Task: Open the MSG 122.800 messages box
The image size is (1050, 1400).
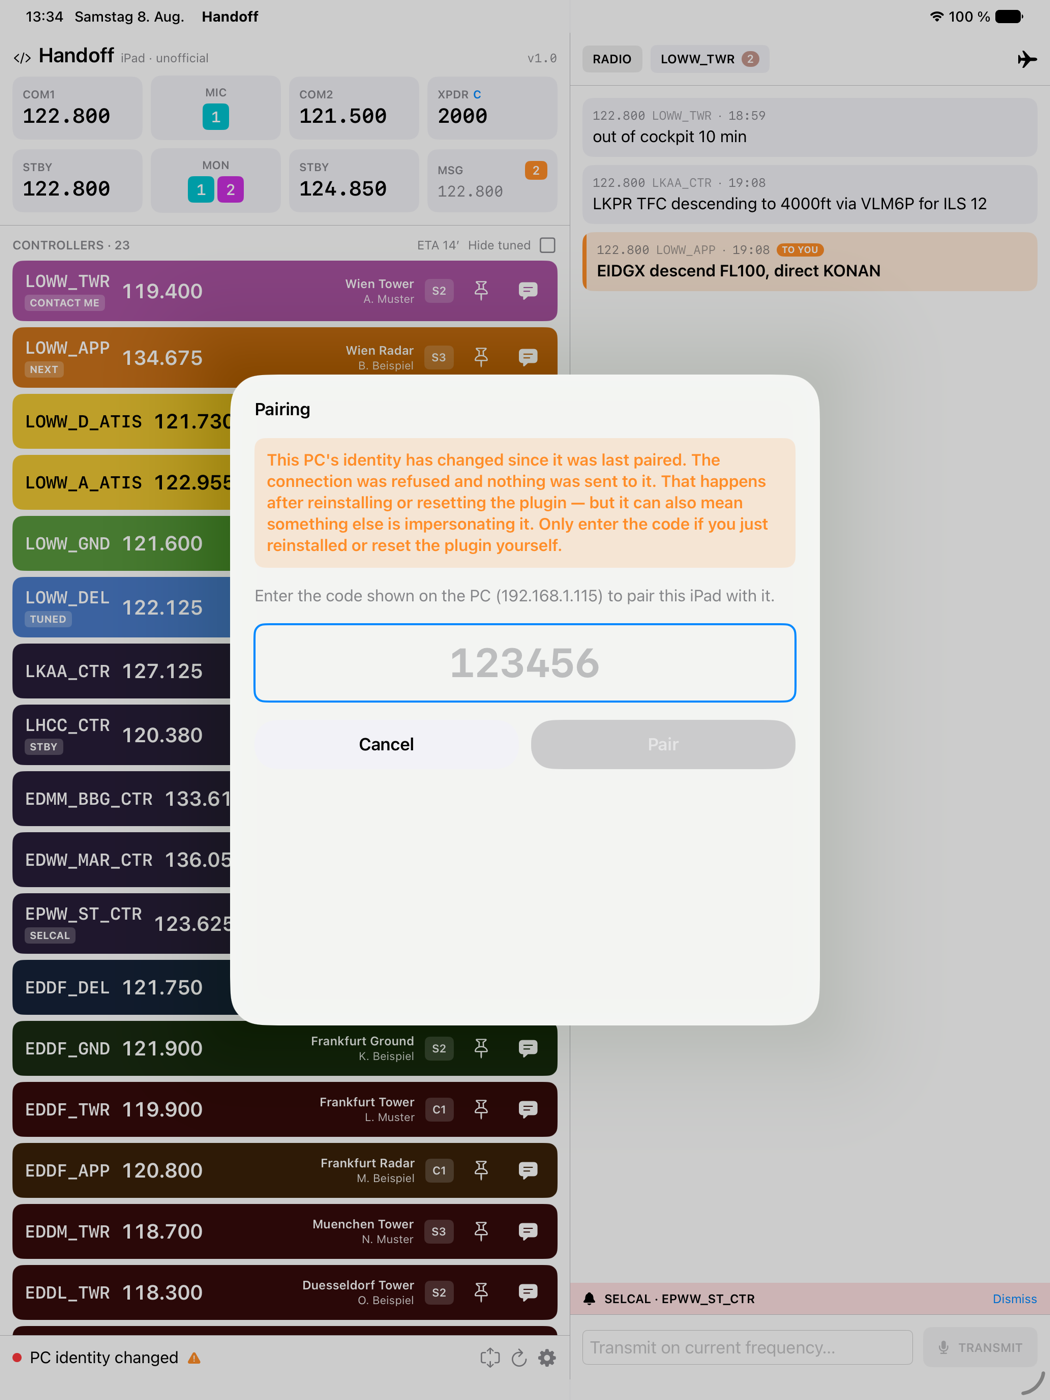Action: [492, 180]
